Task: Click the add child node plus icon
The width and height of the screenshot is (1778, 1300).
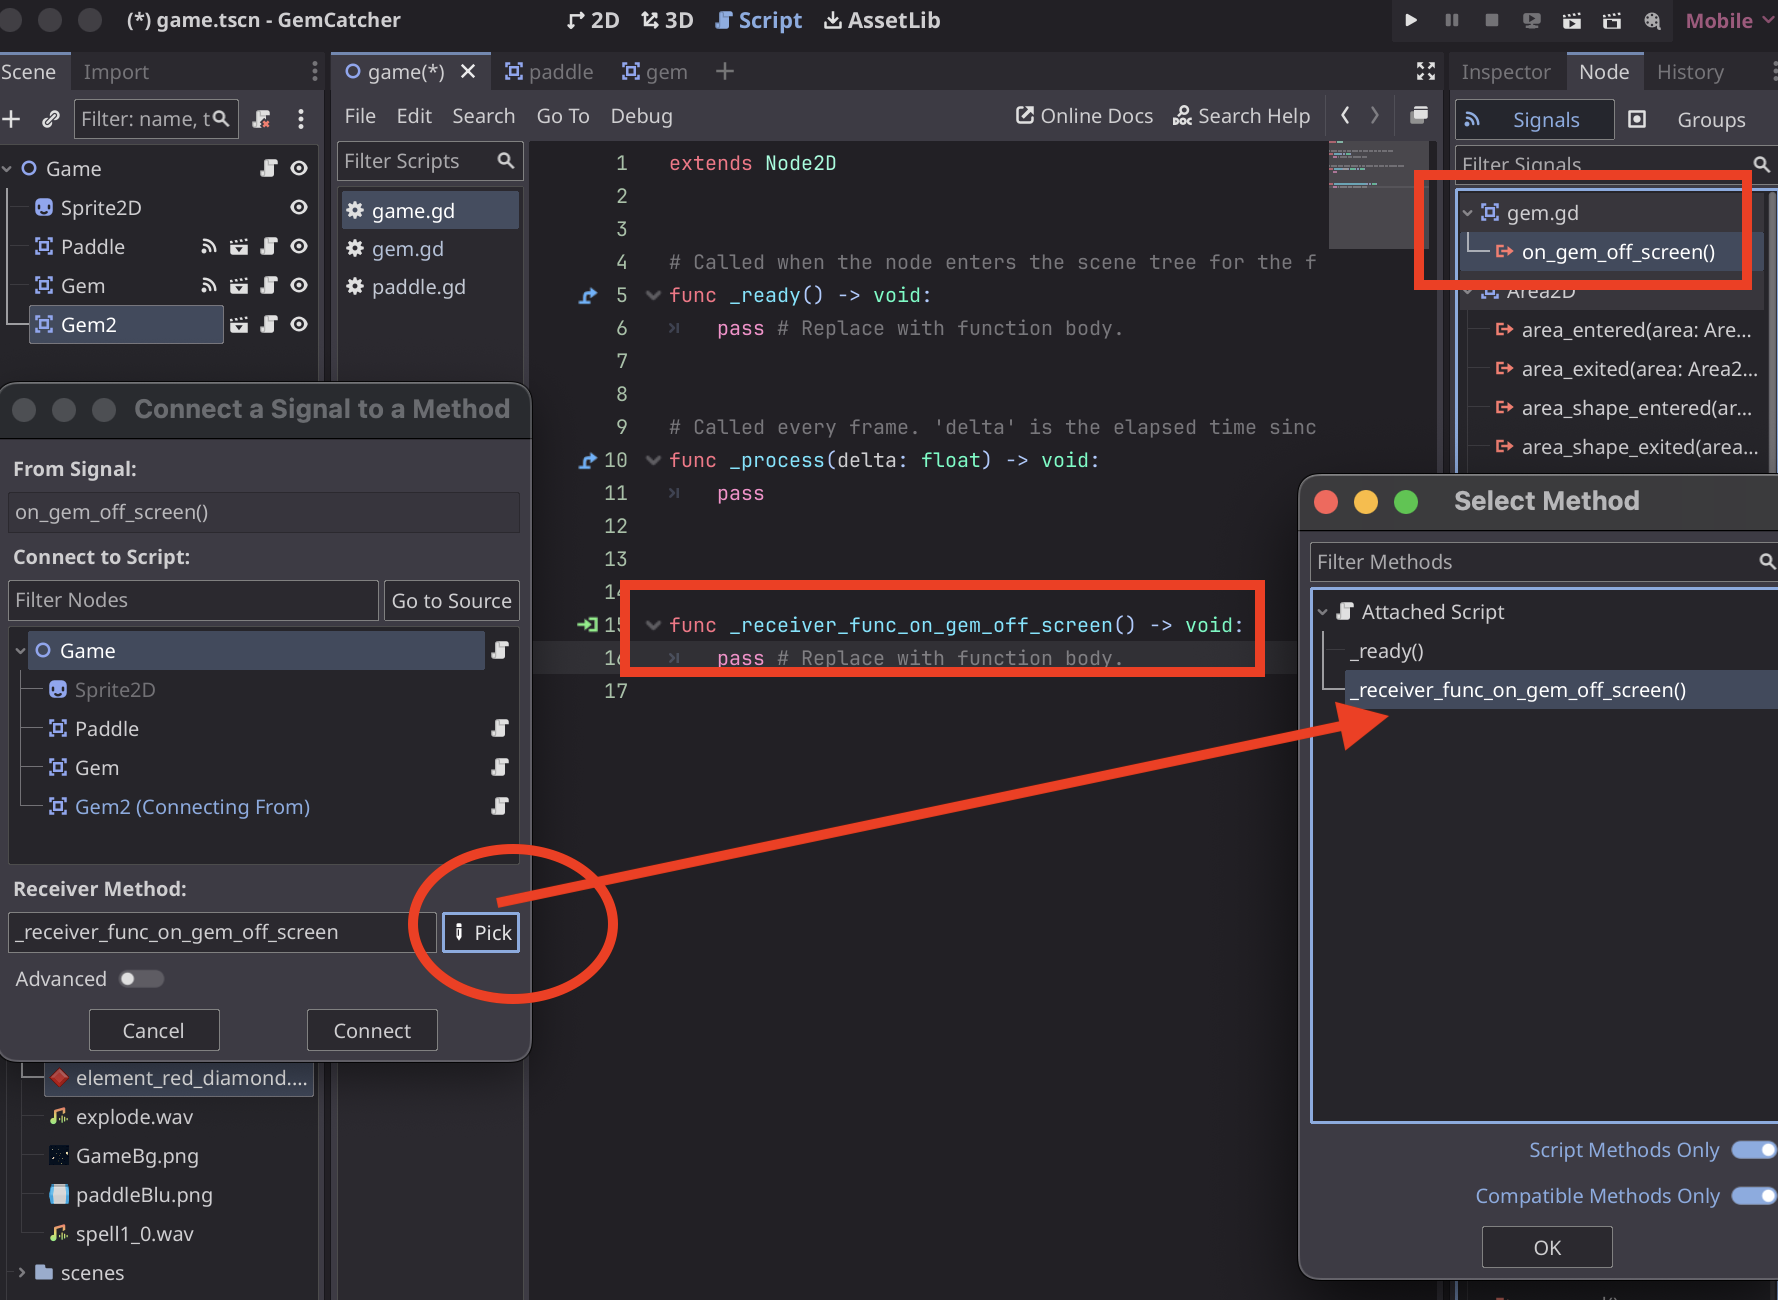Action: tap(12, 119)
